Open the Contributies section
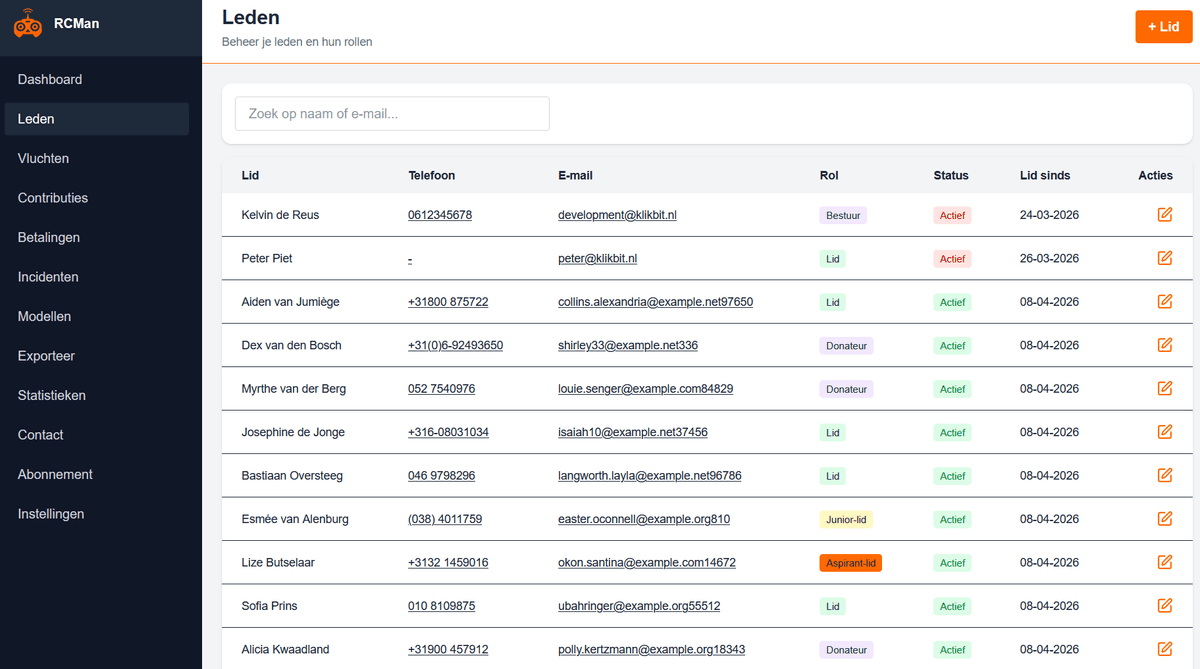Viewport: 1200px width, 669px height. [52, 197]
